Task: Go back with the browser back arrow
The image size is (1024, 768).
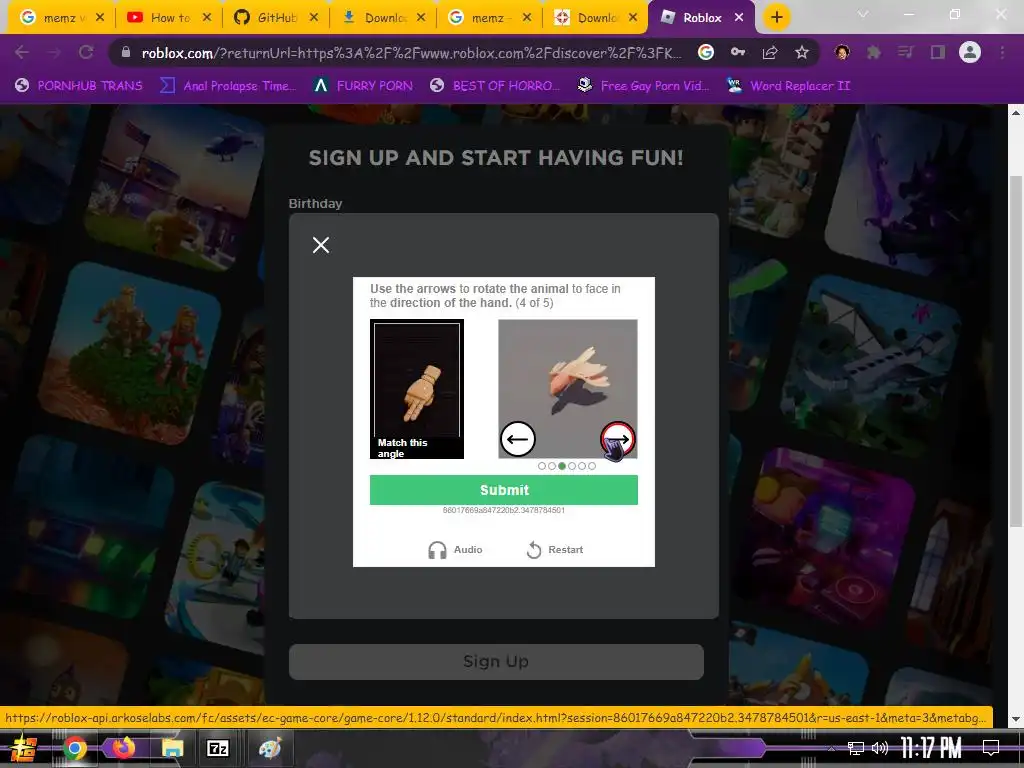Action: coord(22,52)
